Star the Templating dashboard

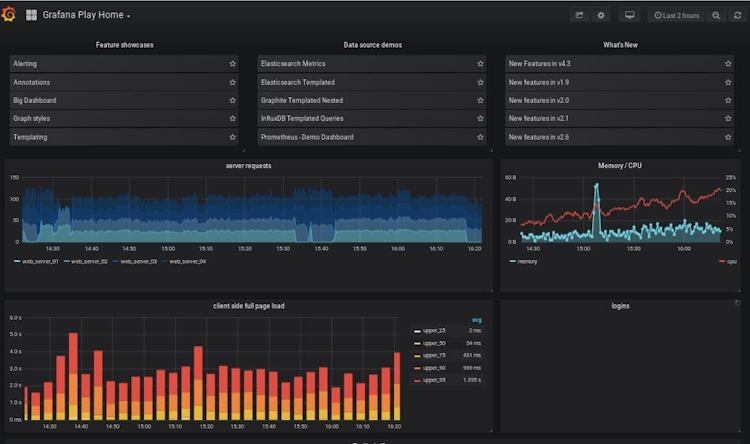(232, 137)
